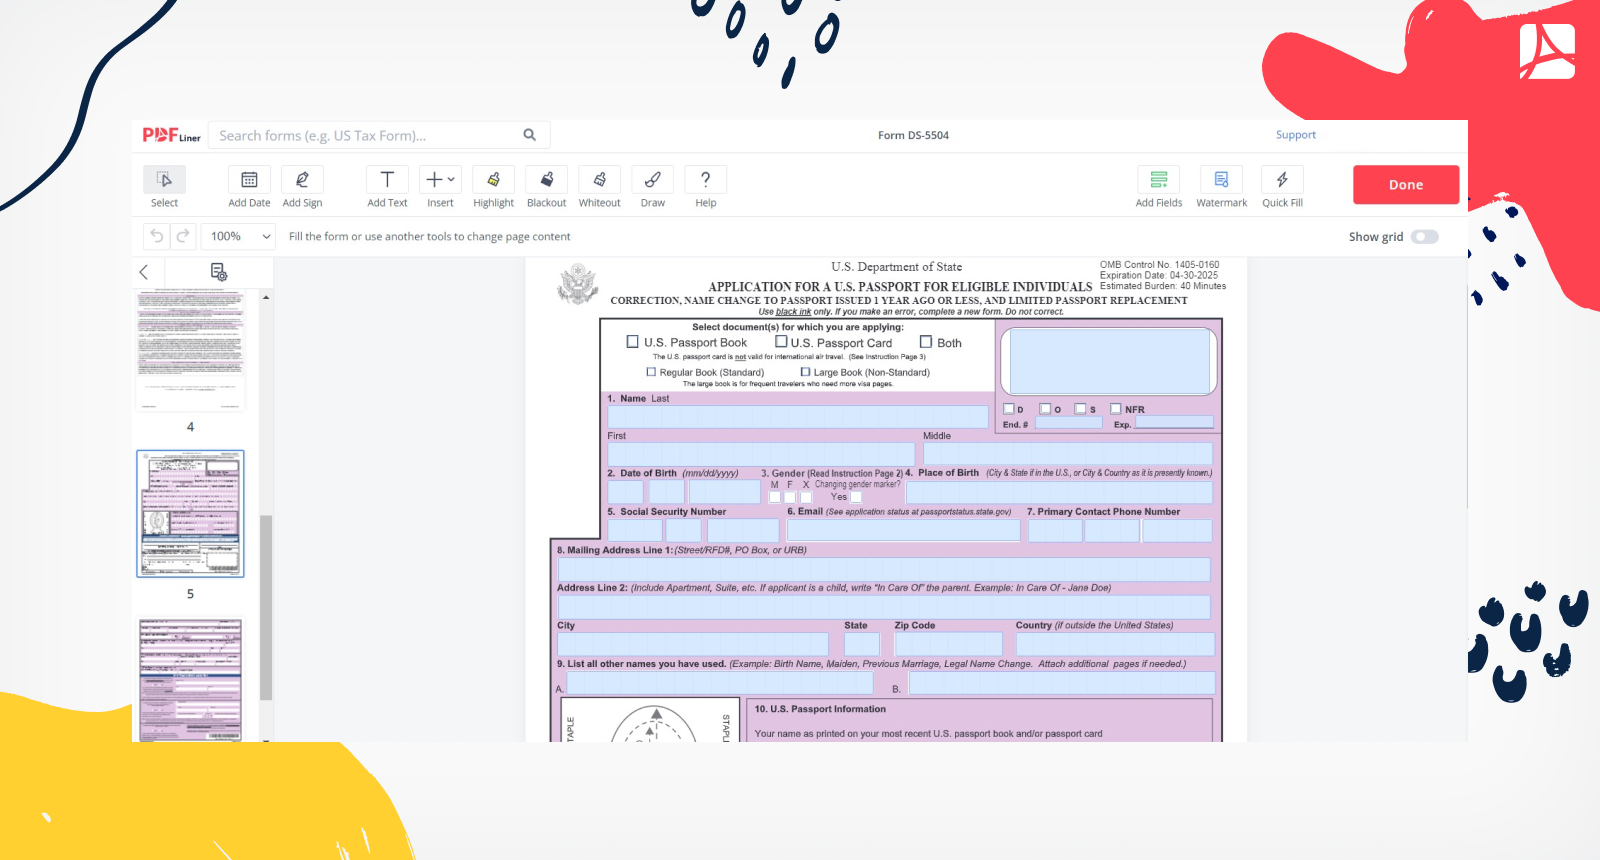Viewport: 1600px width, 860px height.
Task: Open the Support link
Action: pos(1295,135)
